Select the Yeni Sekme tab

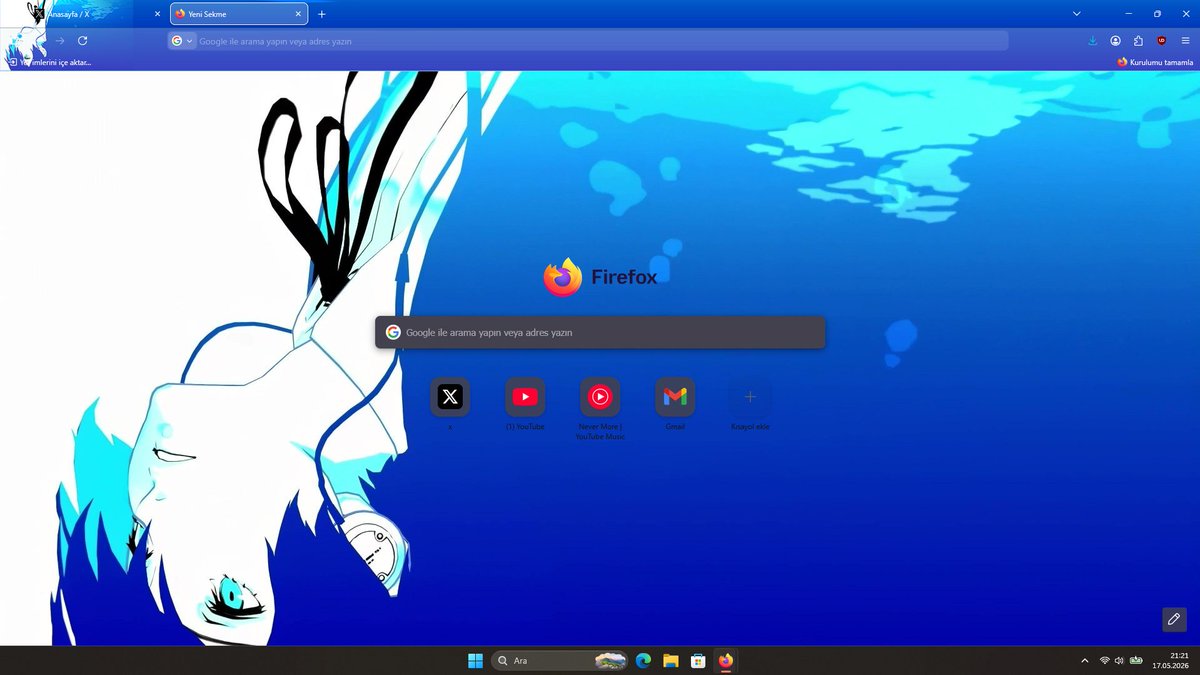pos(238,14)
